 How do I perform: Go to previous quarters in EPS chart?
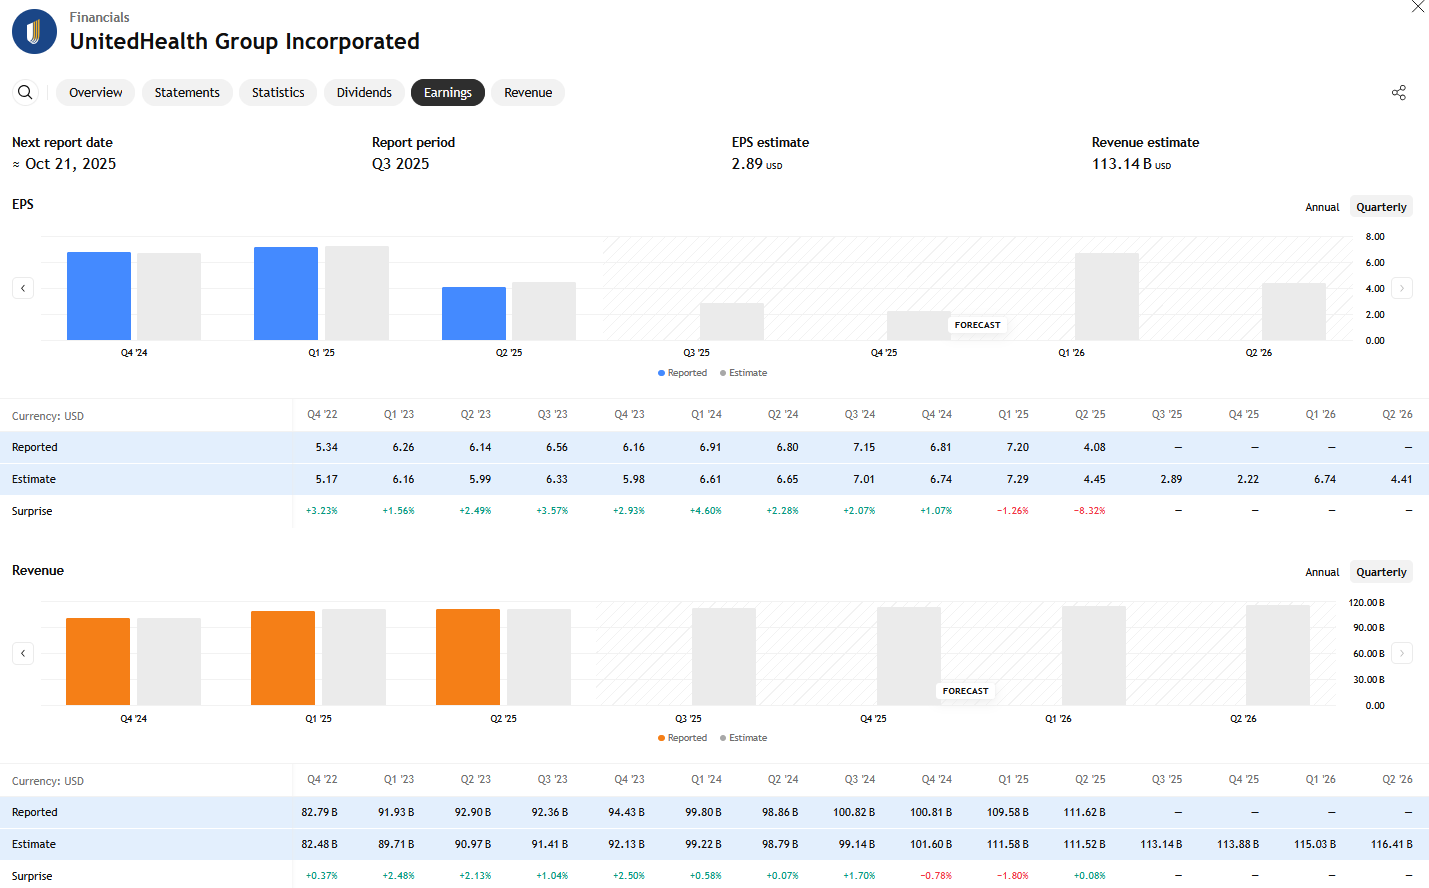(23, 288)
